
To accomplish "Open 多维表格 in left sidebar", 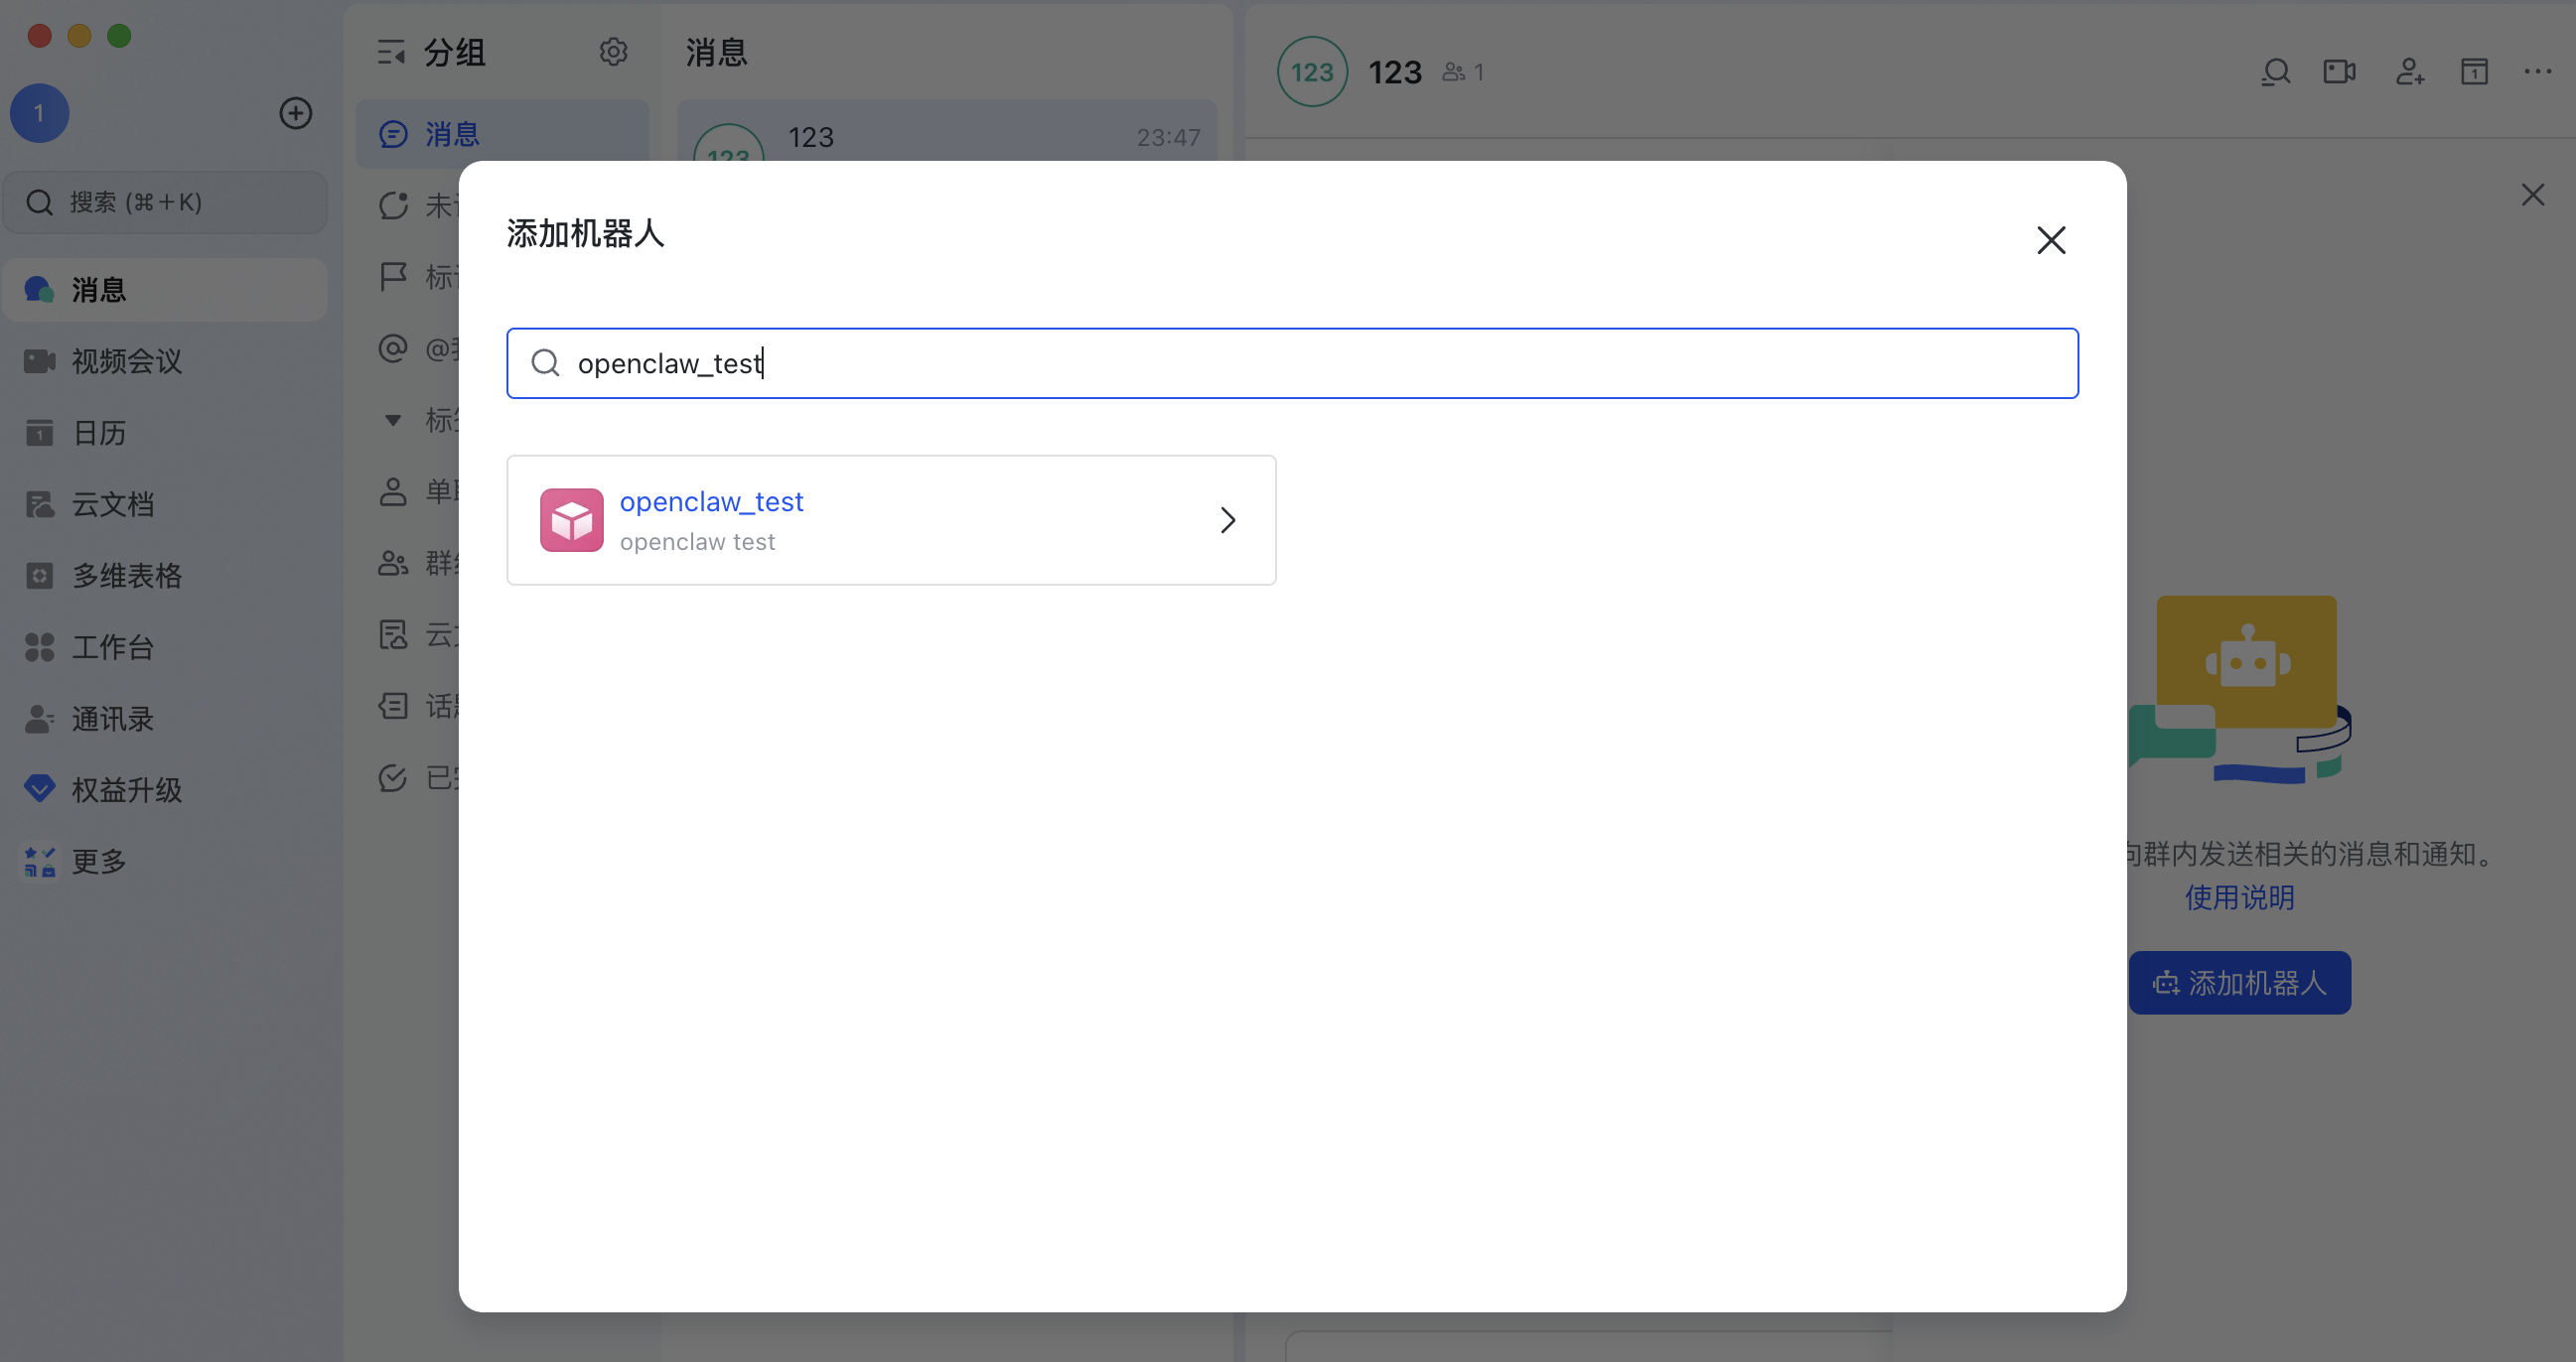I will click(126, 576).
